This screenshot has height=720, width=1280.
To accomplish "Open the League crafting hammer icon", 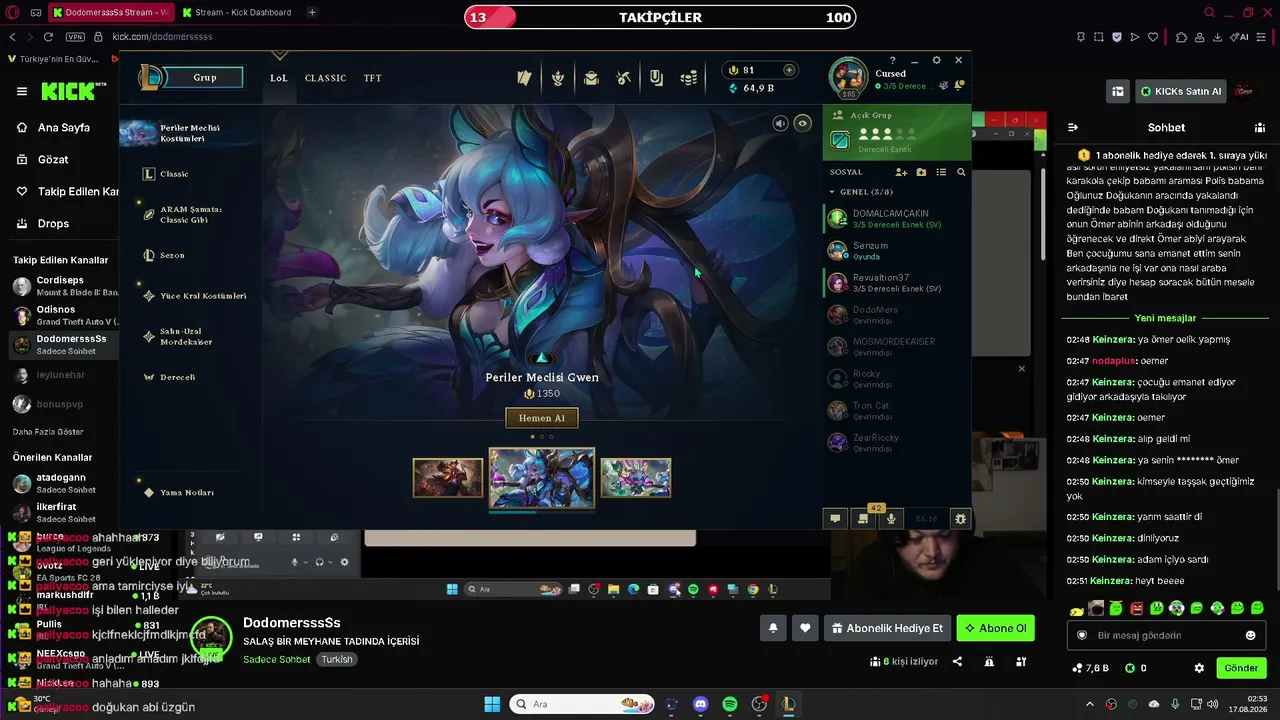I will click(623, 78).
